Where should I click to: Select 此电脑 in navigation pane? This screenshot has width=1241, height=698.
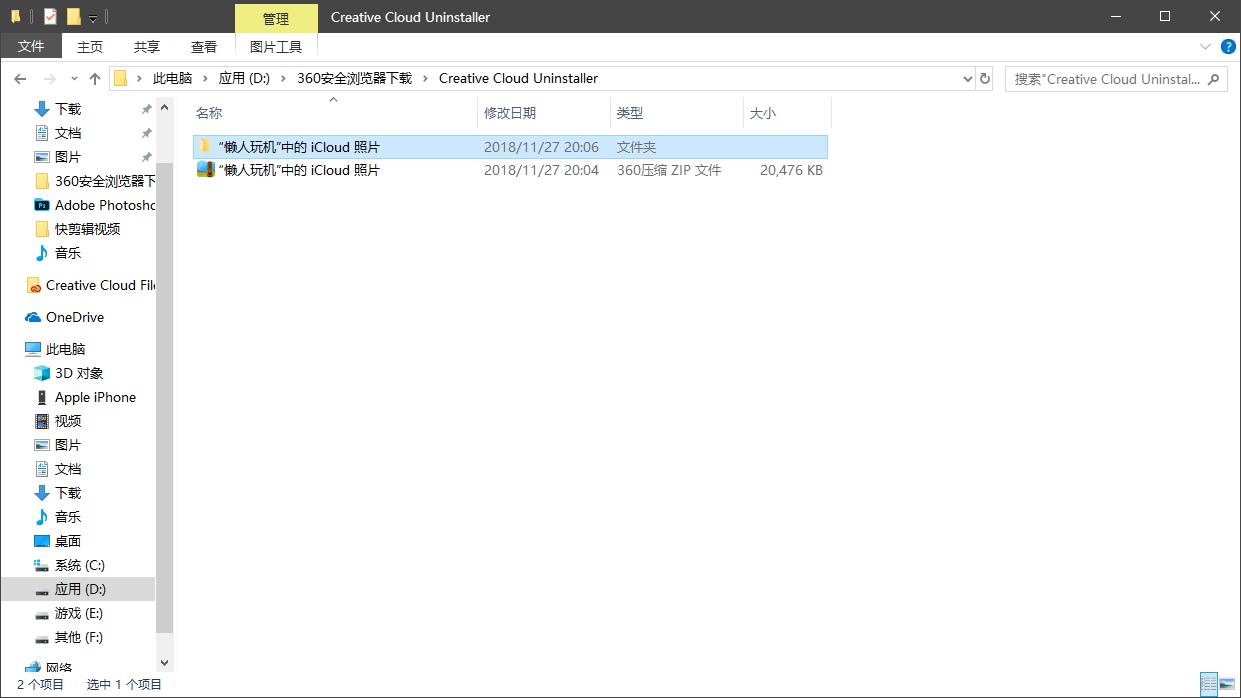pyautogui.click(x=66, y=349)
